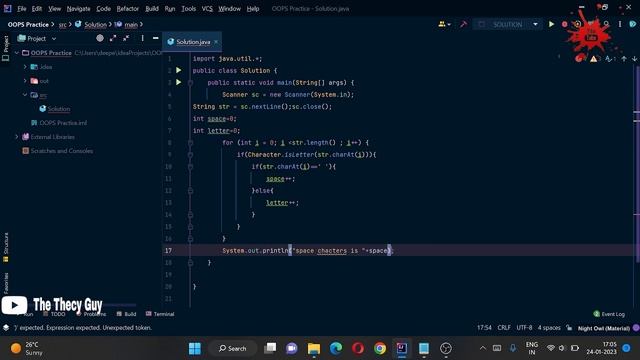This screenshot has height=360, width=640.
Task: Open Google Chrome from the taskbar
Action: click(x=380, y=348)
